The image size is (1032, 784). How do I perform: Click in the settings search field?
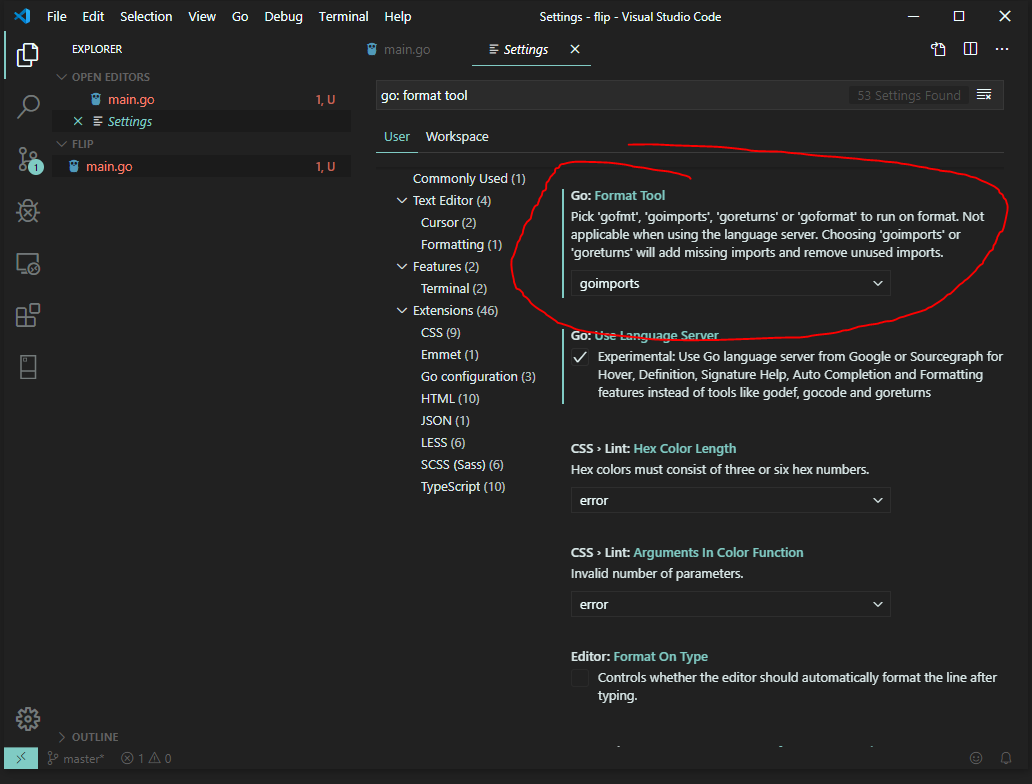[x=612, y=95]
